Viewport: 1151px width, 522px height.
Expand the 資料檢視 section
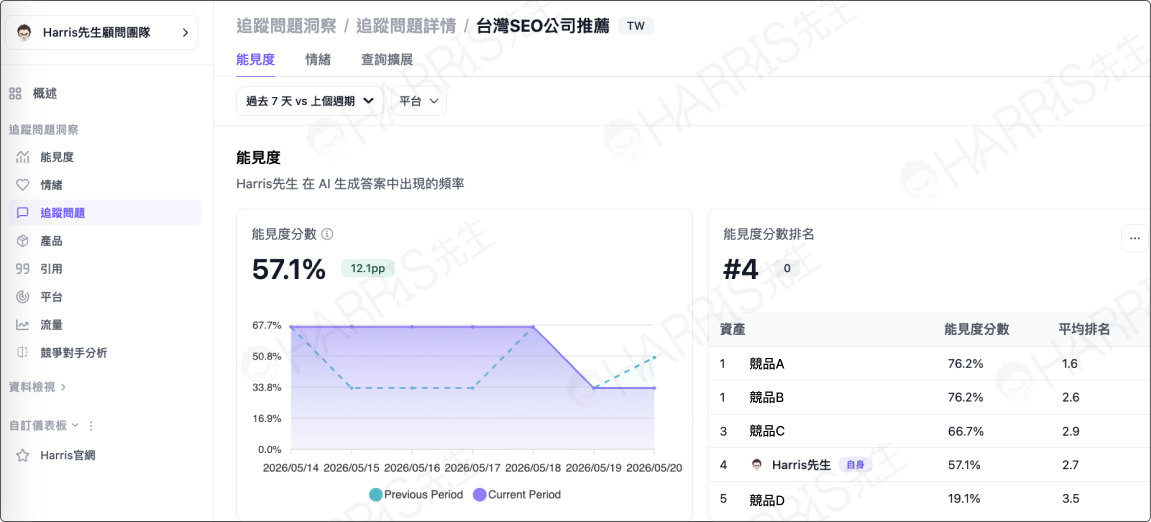point(37,386)
